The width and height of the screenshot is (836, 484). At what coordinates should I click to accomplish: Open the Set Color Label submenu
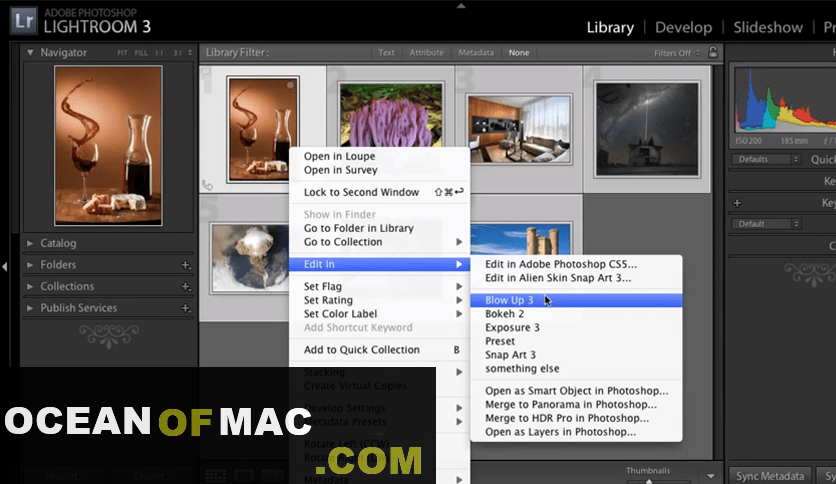[379, 314]
